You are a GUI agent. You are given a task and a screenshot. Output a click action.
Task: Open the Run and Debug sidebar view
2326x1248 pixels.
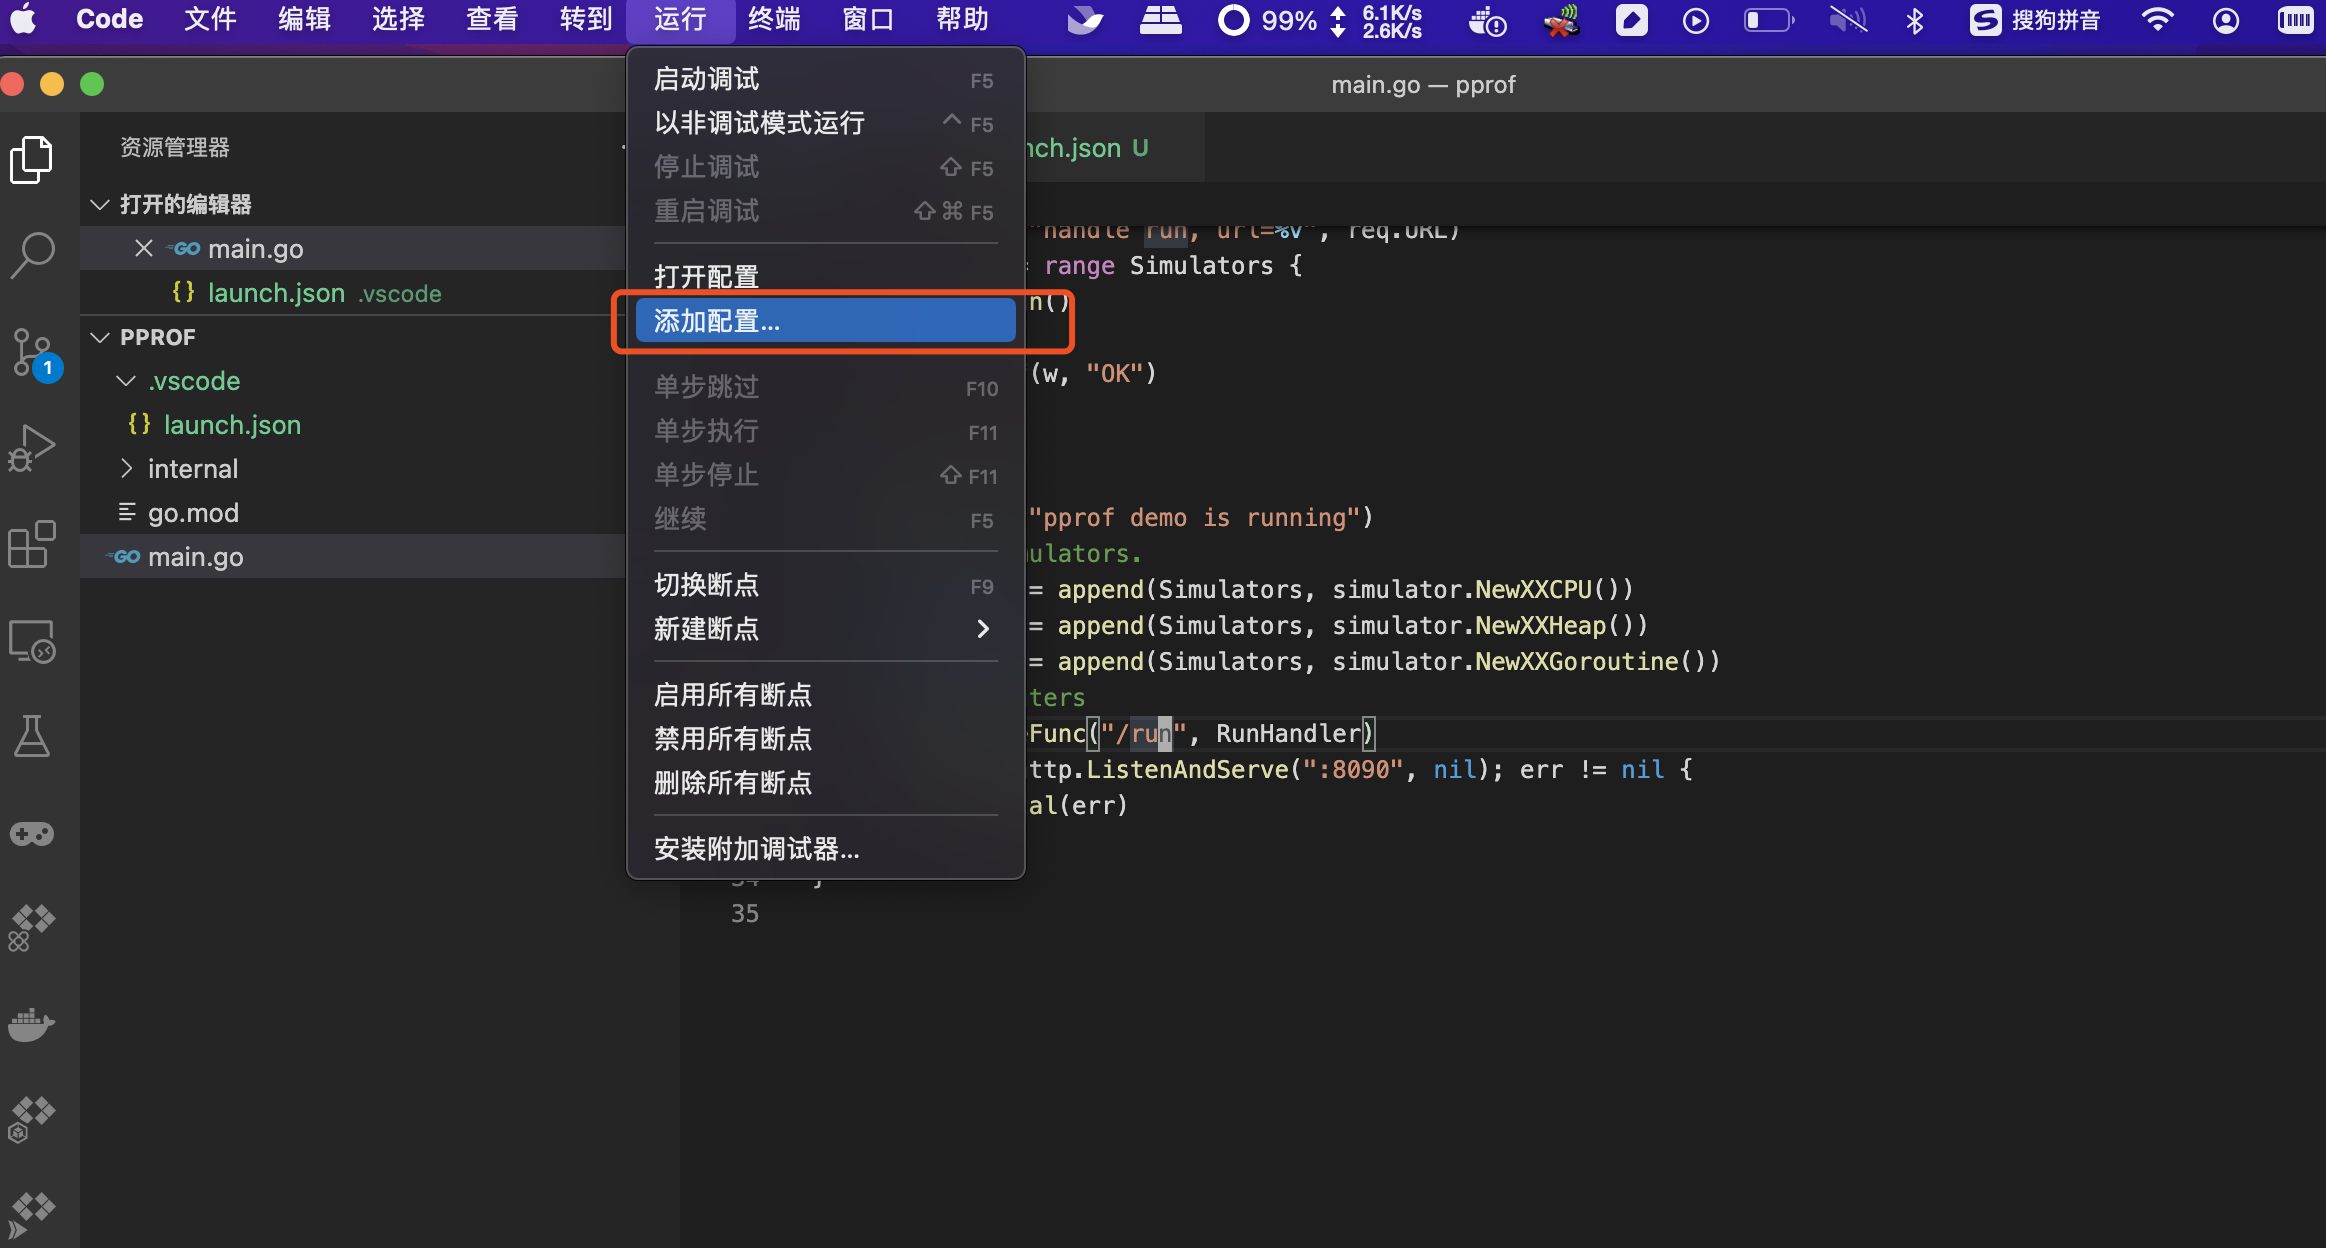(32, 447)
